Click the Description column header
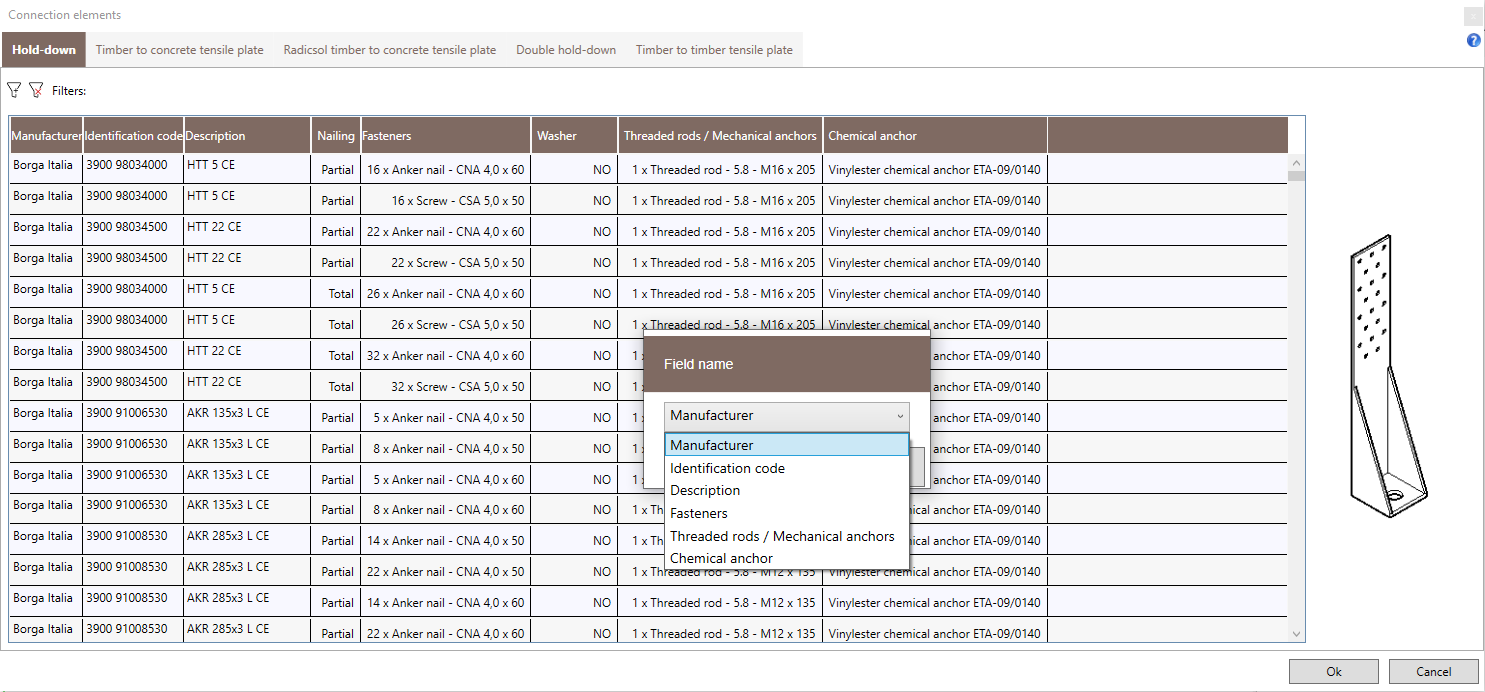 [x=248, y=135]
